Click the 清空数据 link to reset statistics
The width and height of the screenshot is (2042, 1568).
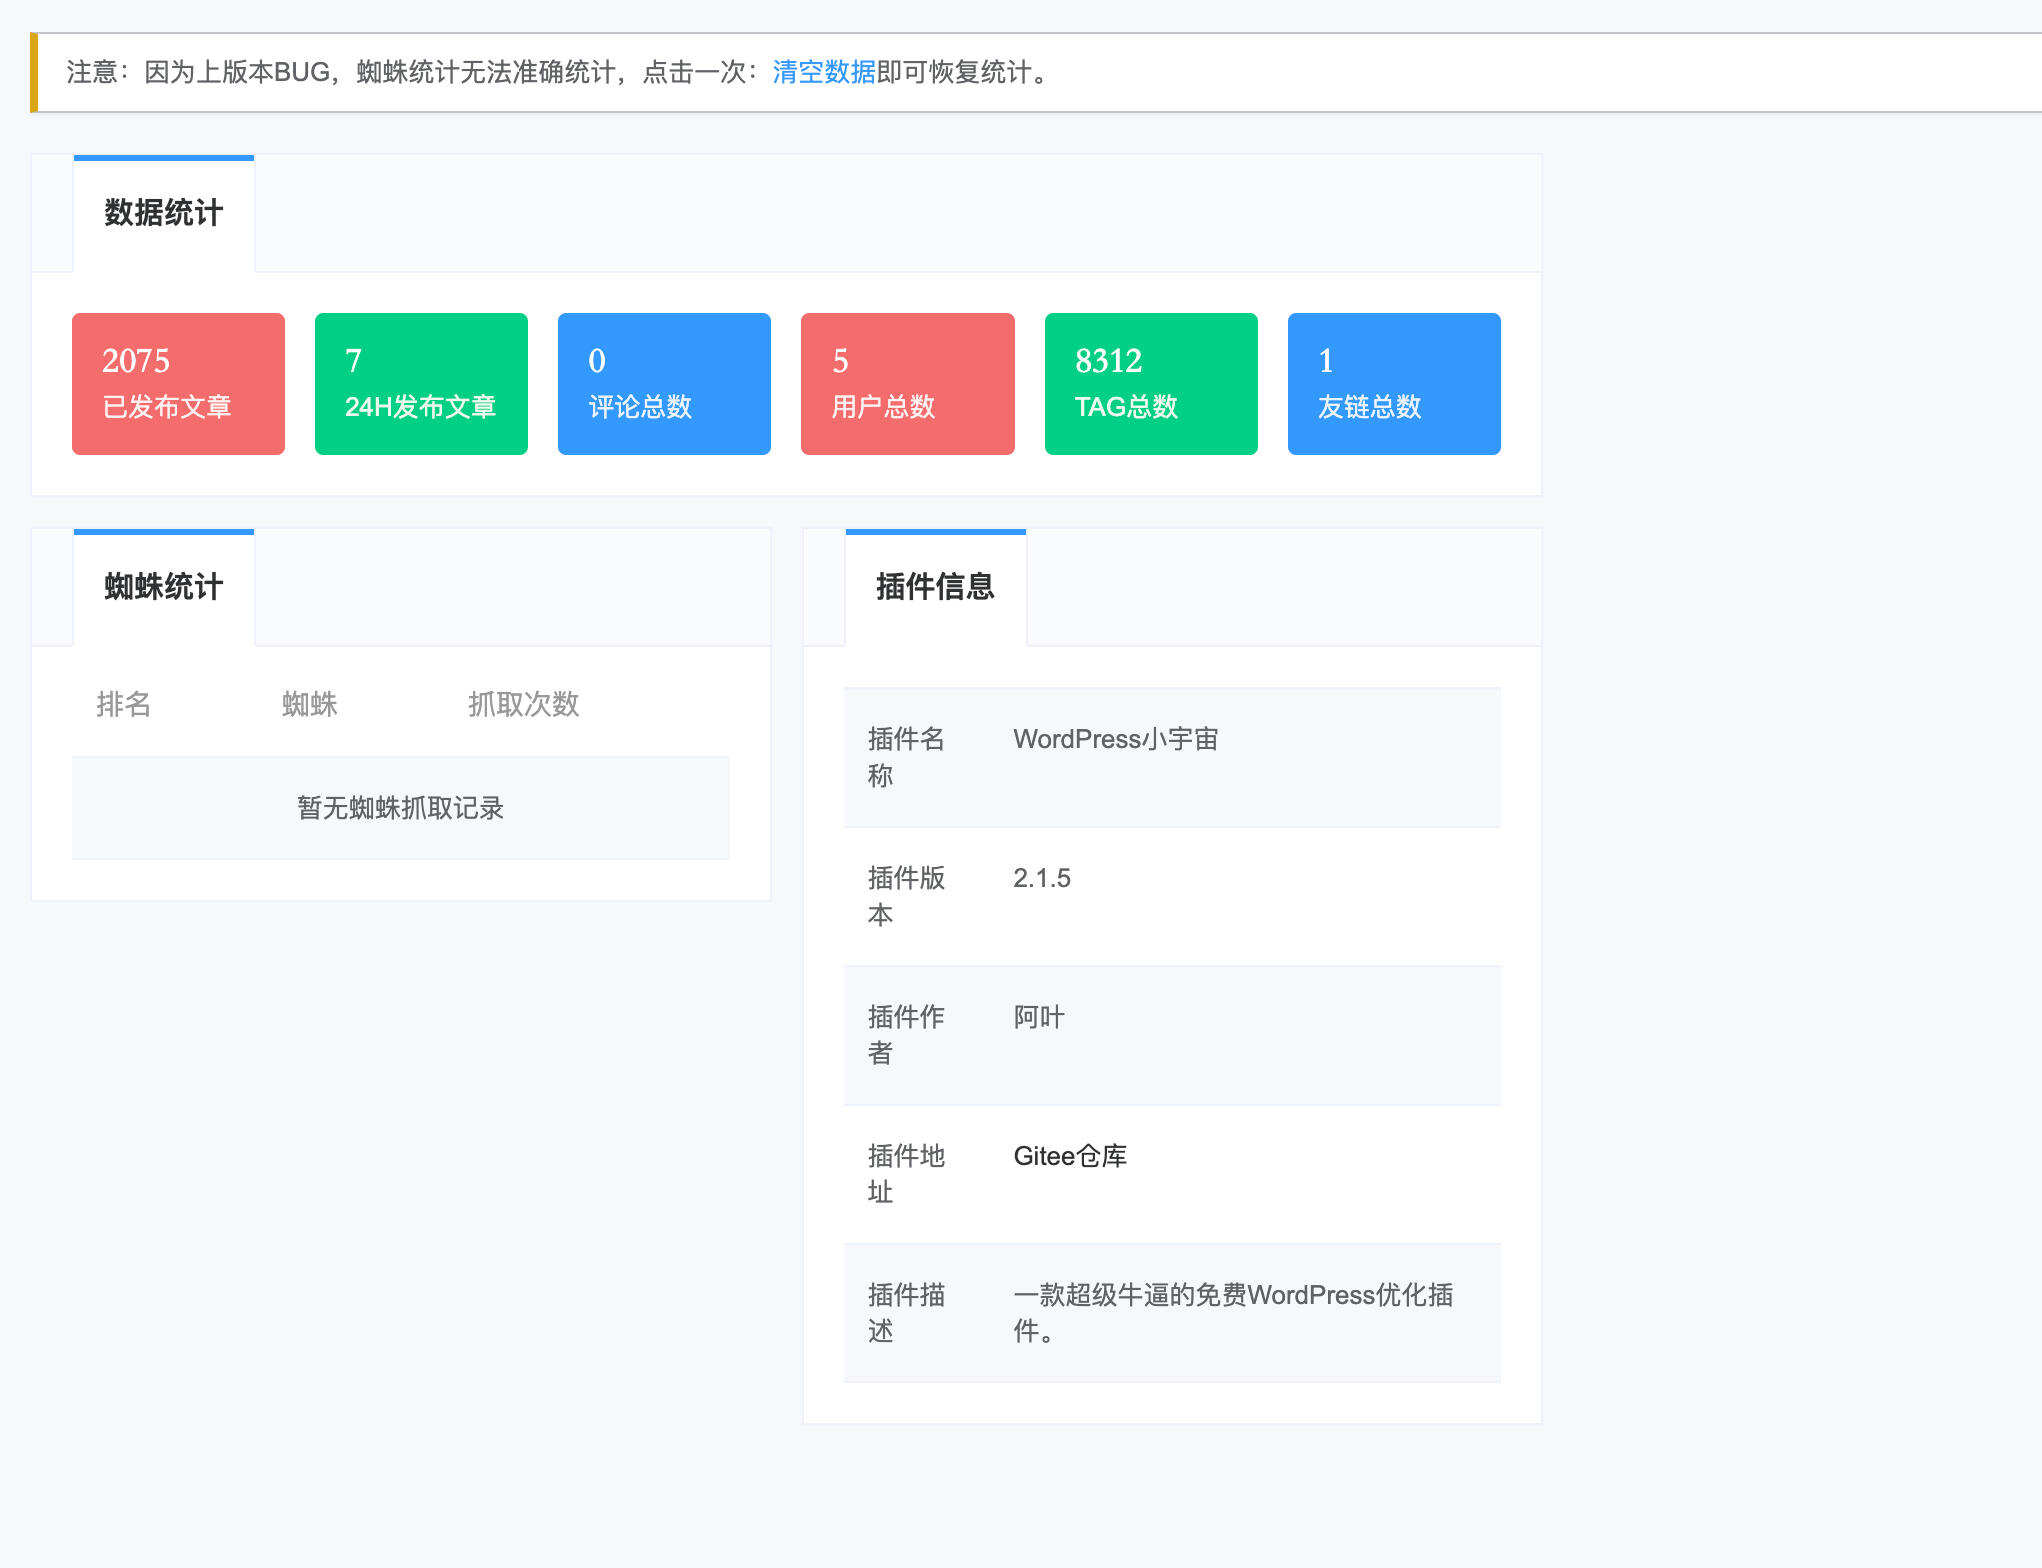point(822,72)
